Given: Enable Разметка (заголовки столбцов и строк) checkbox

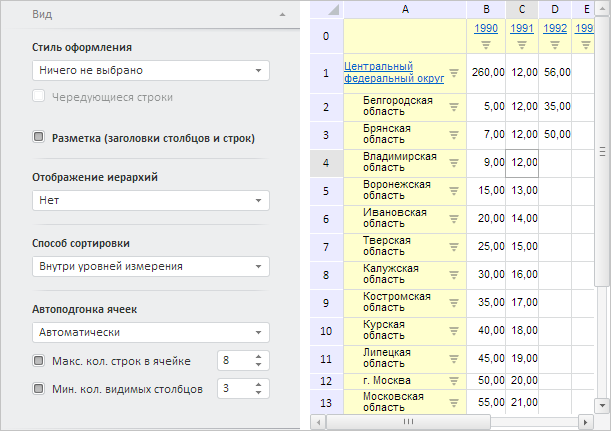Looking at the screenshot, I should point(39,138).
